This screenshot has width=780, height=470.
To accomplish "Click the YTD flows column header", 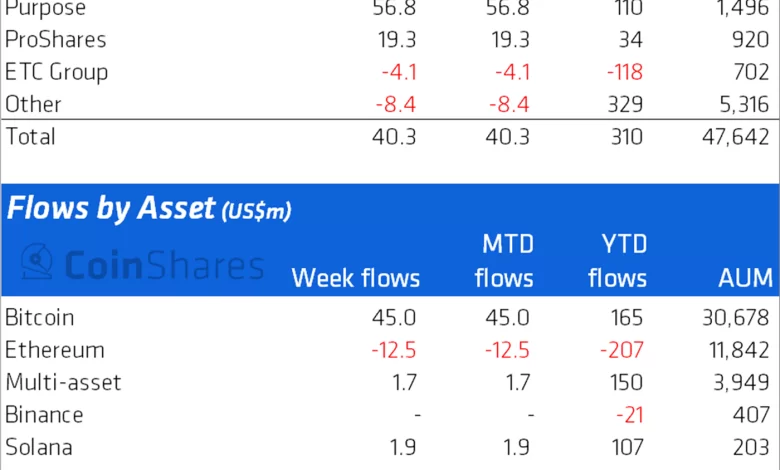I will (x=617, y=260).
